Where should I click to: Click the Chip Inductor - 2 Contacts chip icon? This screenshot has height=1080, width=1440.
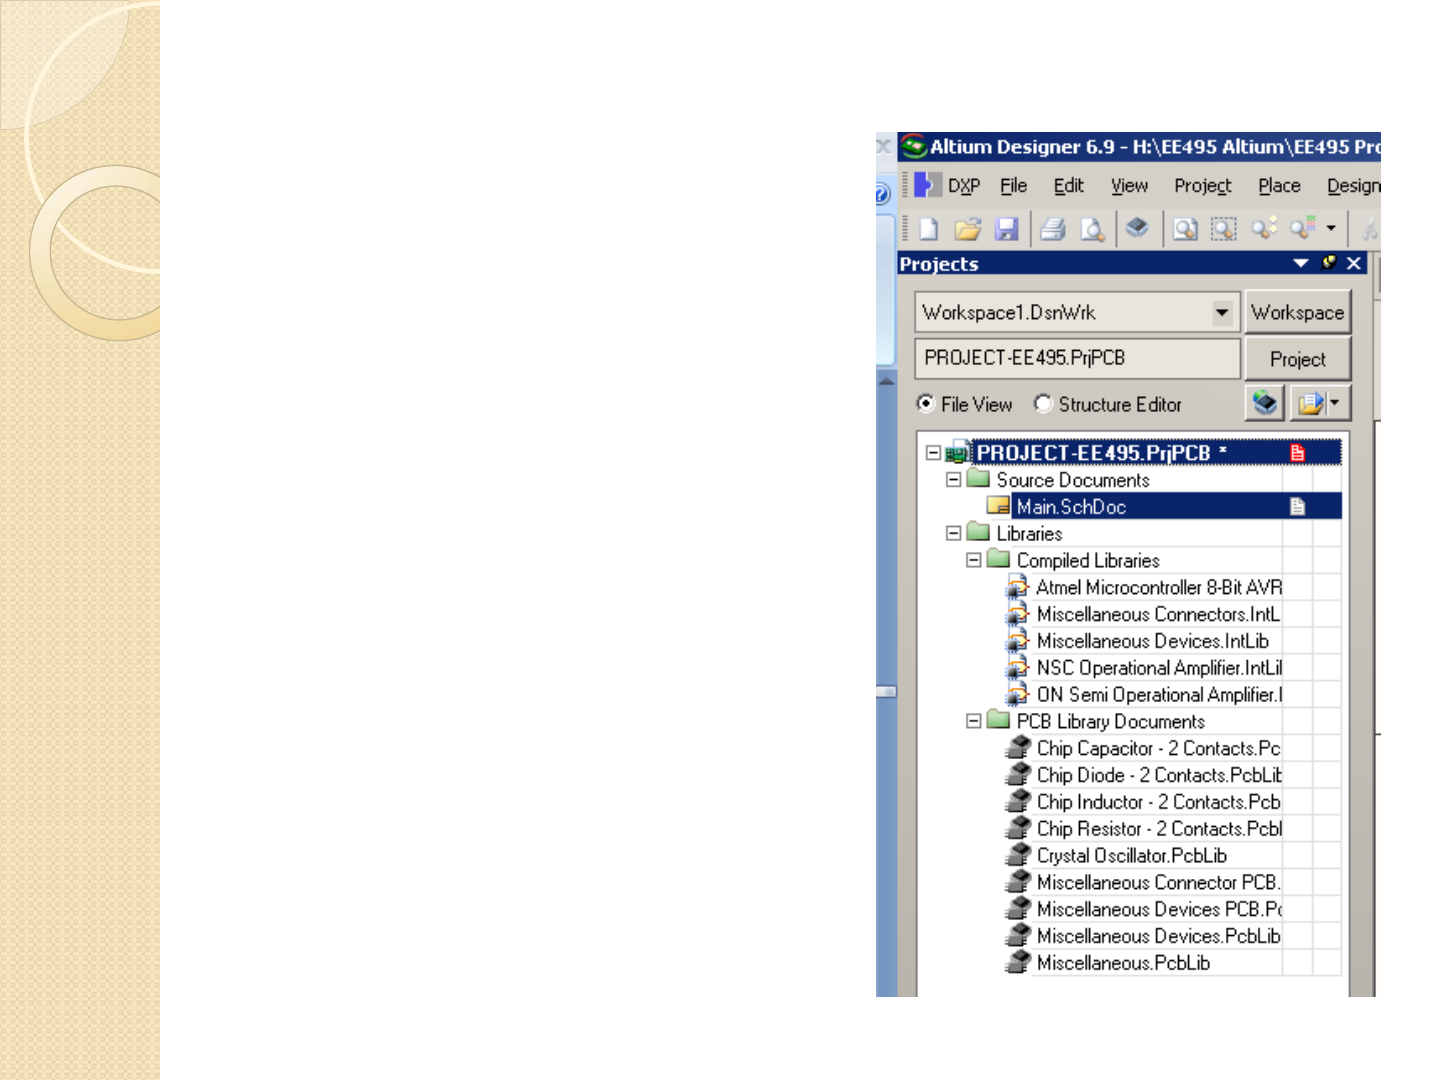pos(1018,802)
